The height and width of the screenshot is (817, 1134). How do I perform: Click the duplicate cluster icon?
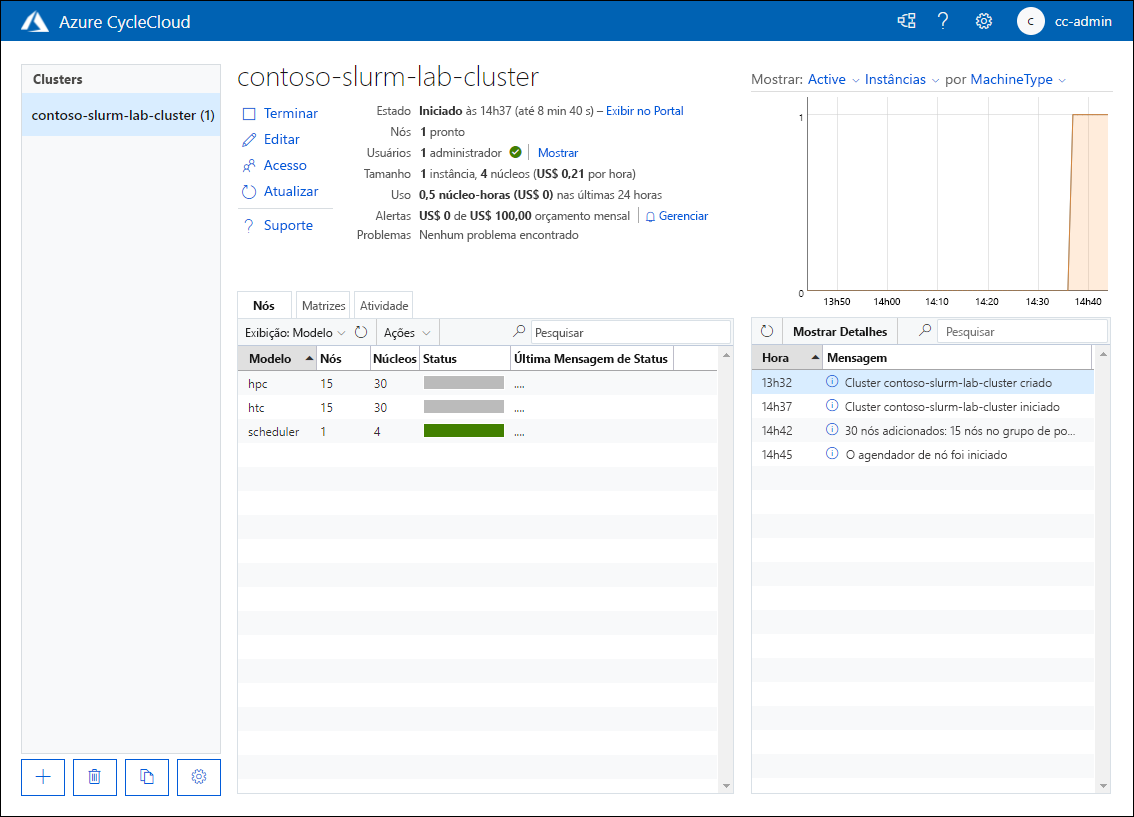(146, 777)
